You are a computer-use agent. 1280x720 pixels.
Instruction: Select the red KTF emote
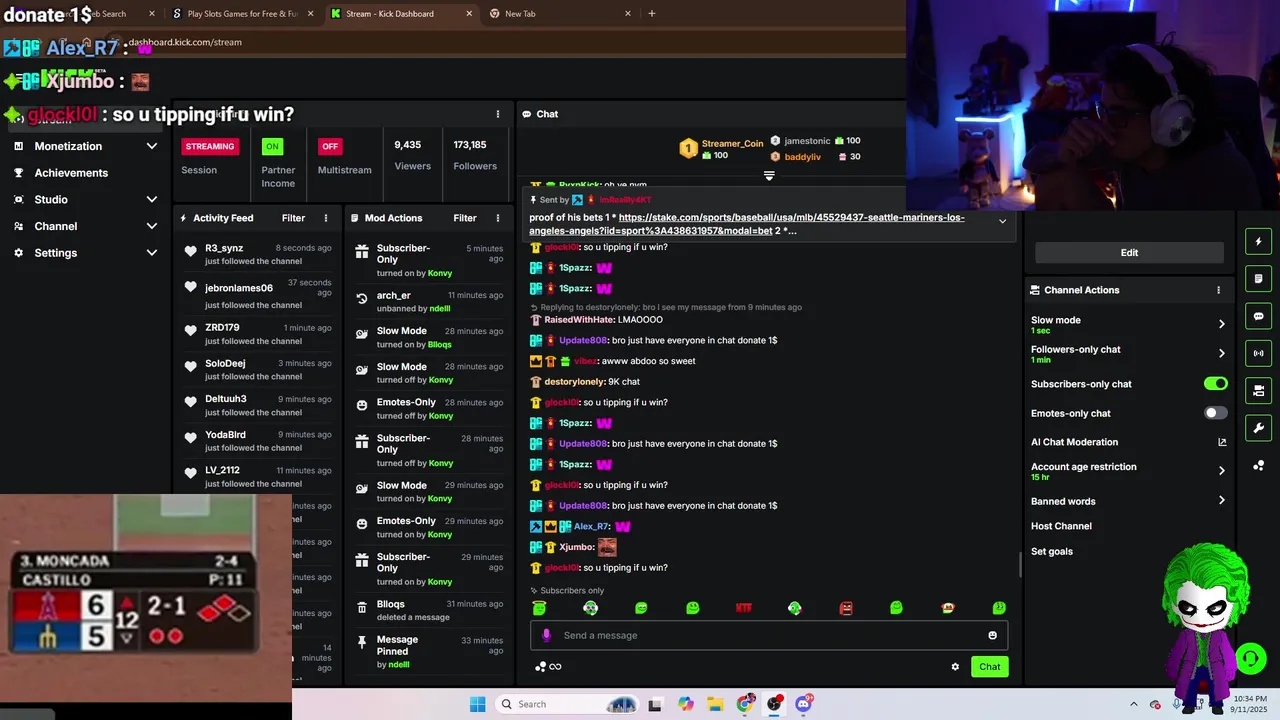pos(743,608)
